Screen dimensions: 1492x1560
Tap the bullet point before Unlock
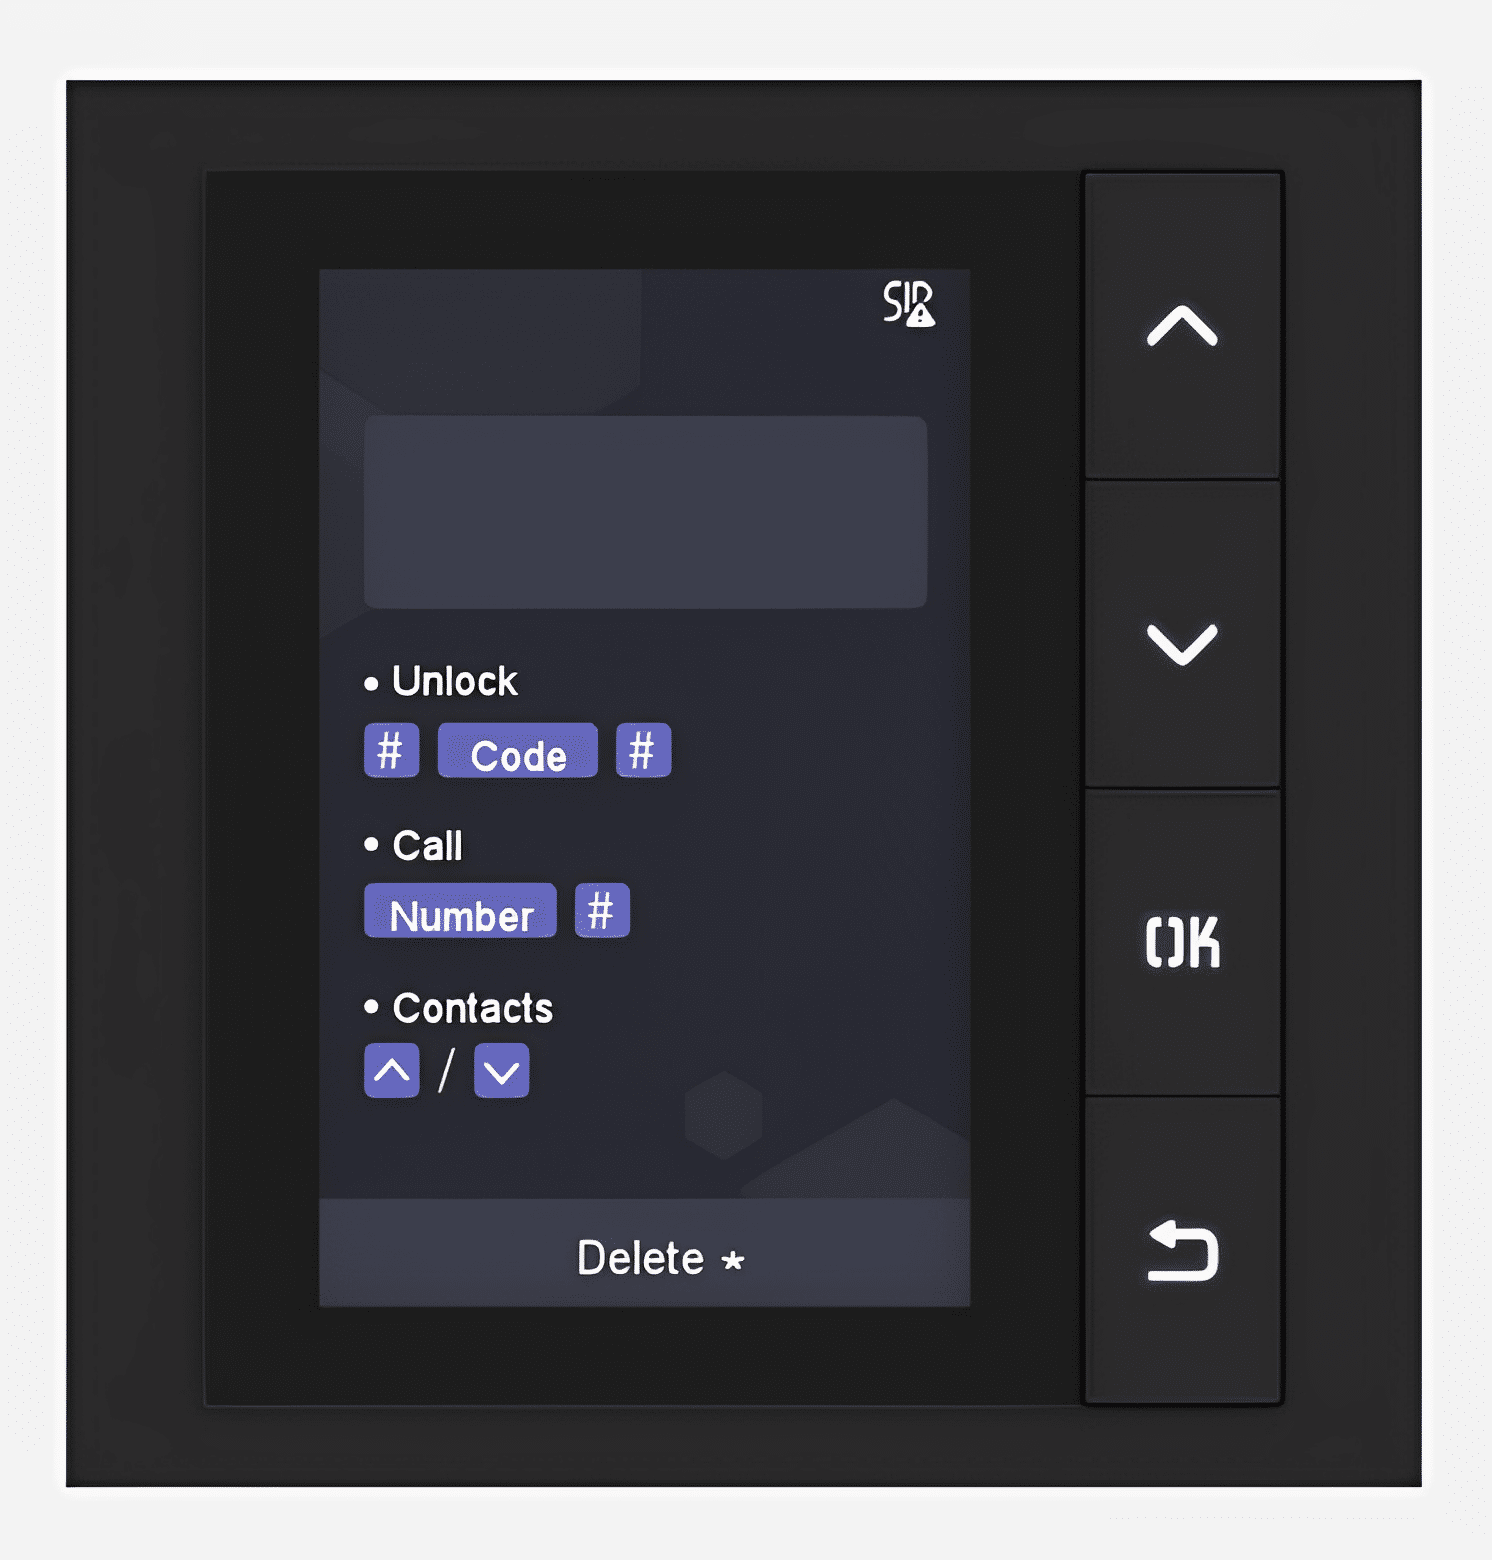[371, 684]
